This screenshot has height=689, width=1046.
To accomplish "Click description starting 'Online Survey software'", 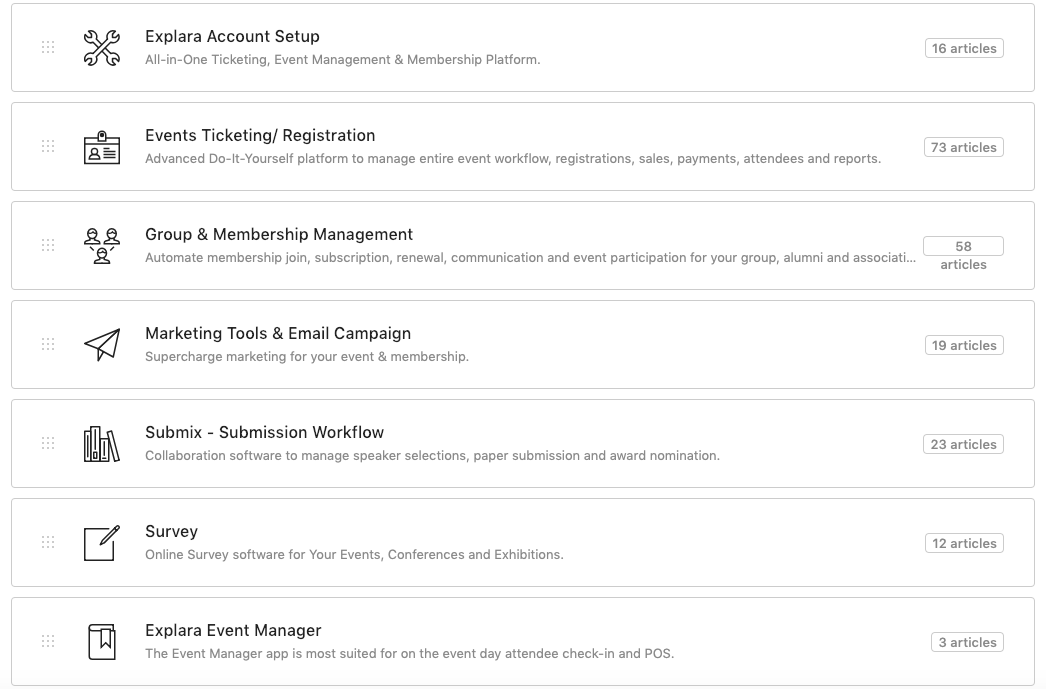I will tap(354, 555).
